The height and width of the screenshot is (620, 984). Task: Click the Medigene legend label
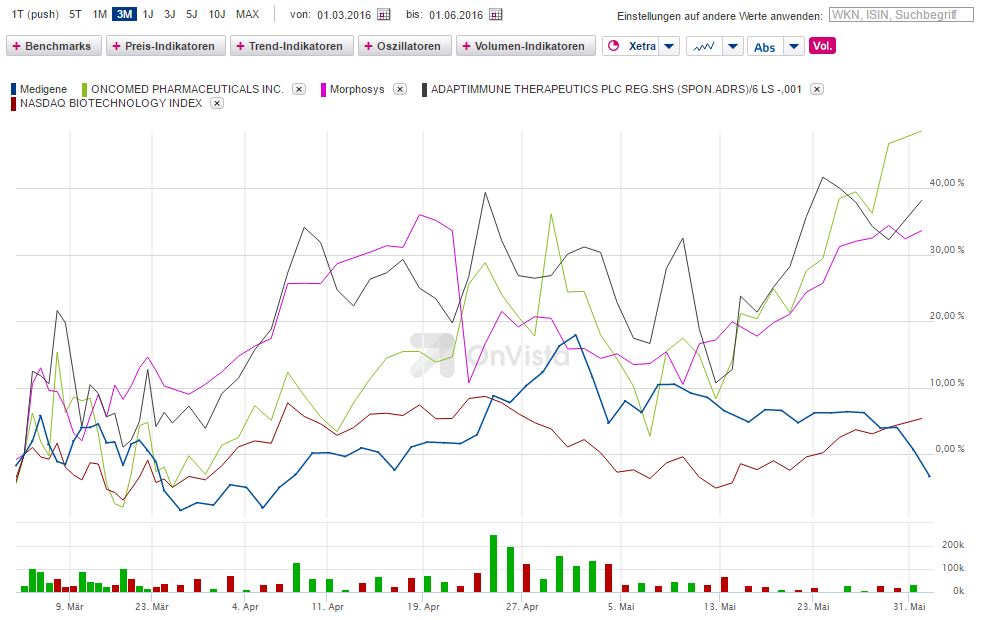click(x=43, y=89)
